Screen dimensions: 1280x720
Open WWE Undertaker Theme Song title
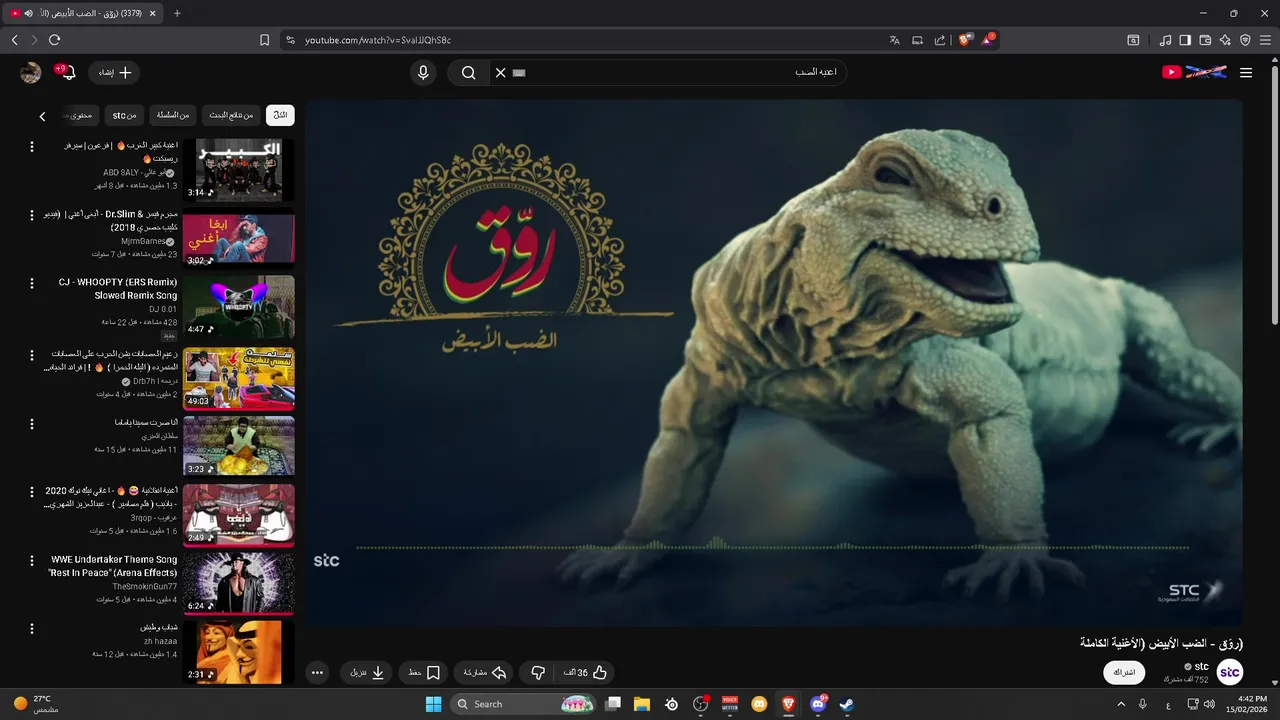tap(113, 566)
